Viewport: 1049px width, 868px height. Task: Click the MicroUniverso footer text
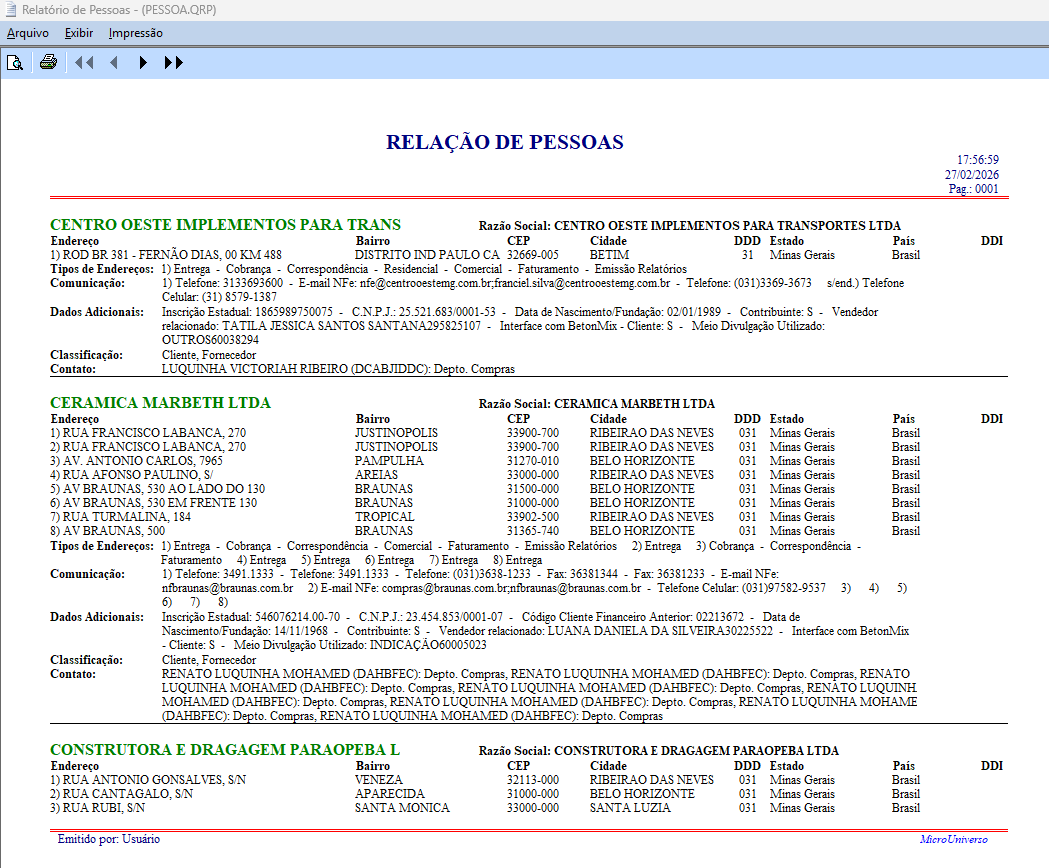point(953,840)
